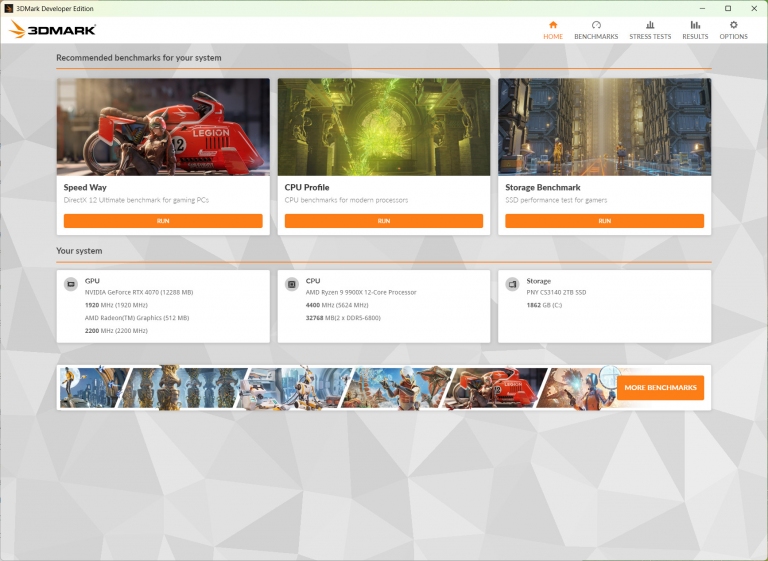Open Benchmarks gauge icon

[x=596, y=24]
